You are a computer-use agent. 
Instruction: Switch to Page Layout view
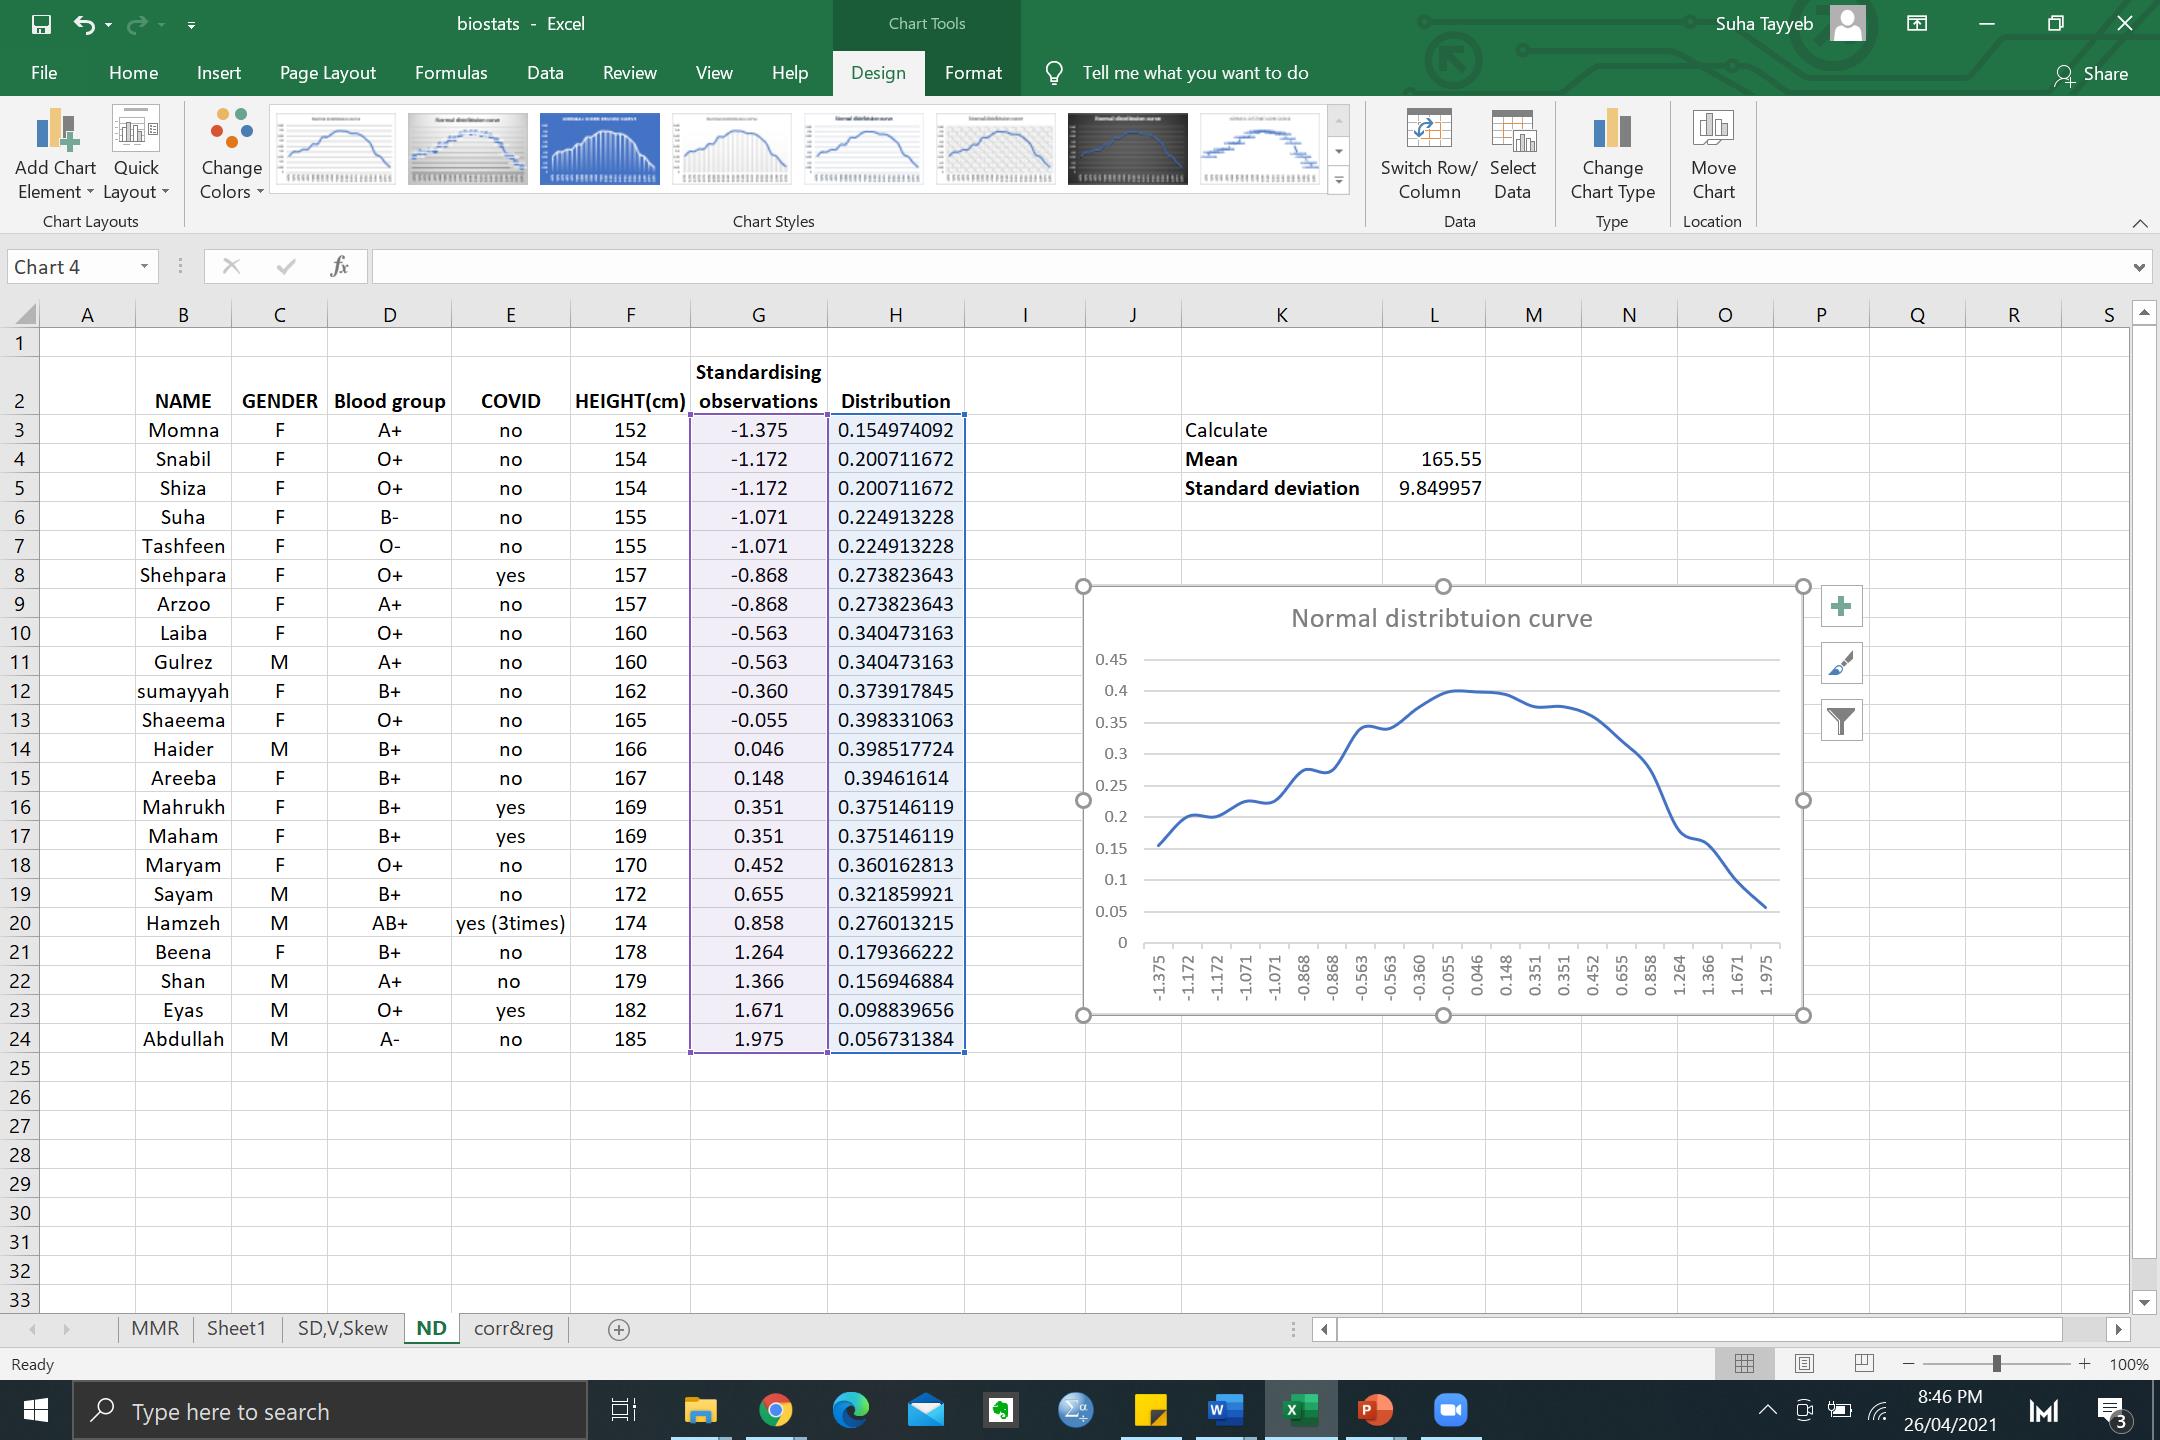pos(1804,1364)
